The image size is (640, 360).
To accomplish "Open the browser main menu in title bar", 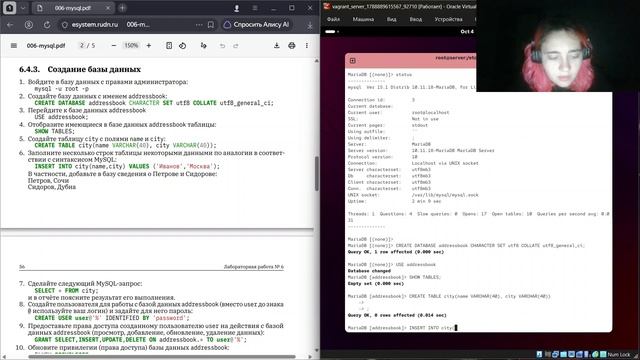I will coord(255,8).
